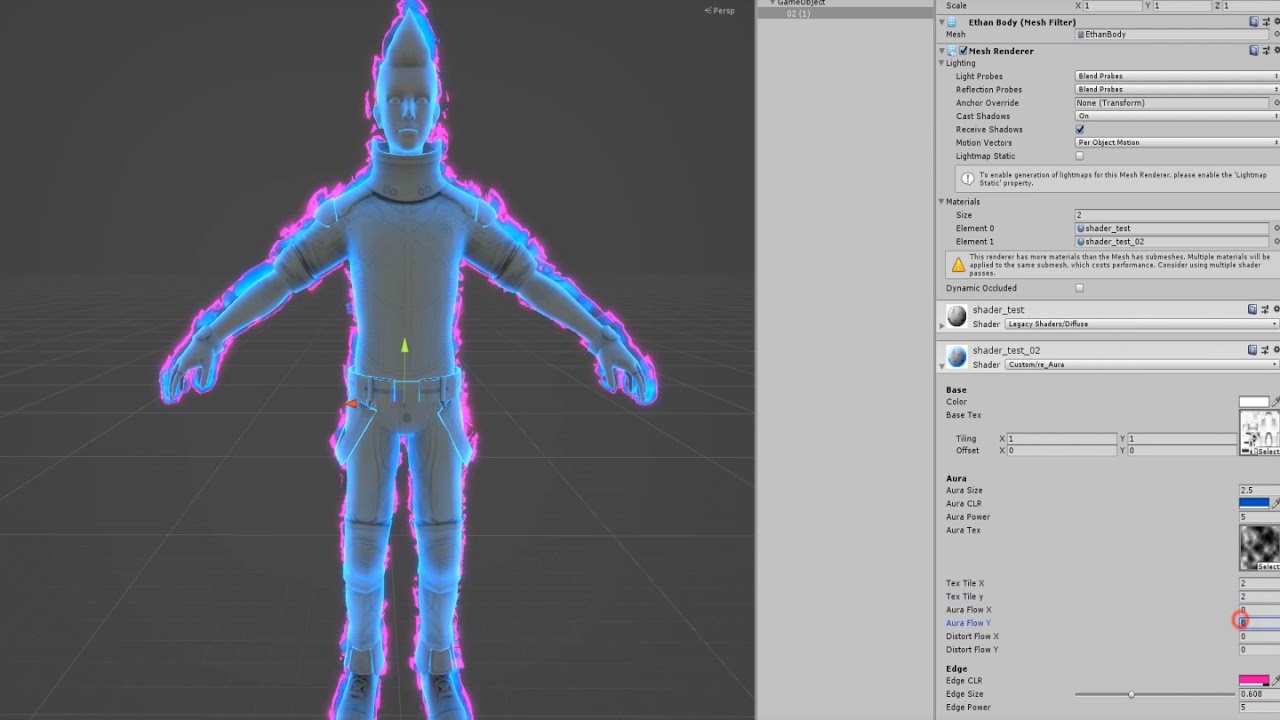This screenshot has width=1280, height=720.
Task: Open the Light Probes dropdown
Action: tap(1177, 76)
